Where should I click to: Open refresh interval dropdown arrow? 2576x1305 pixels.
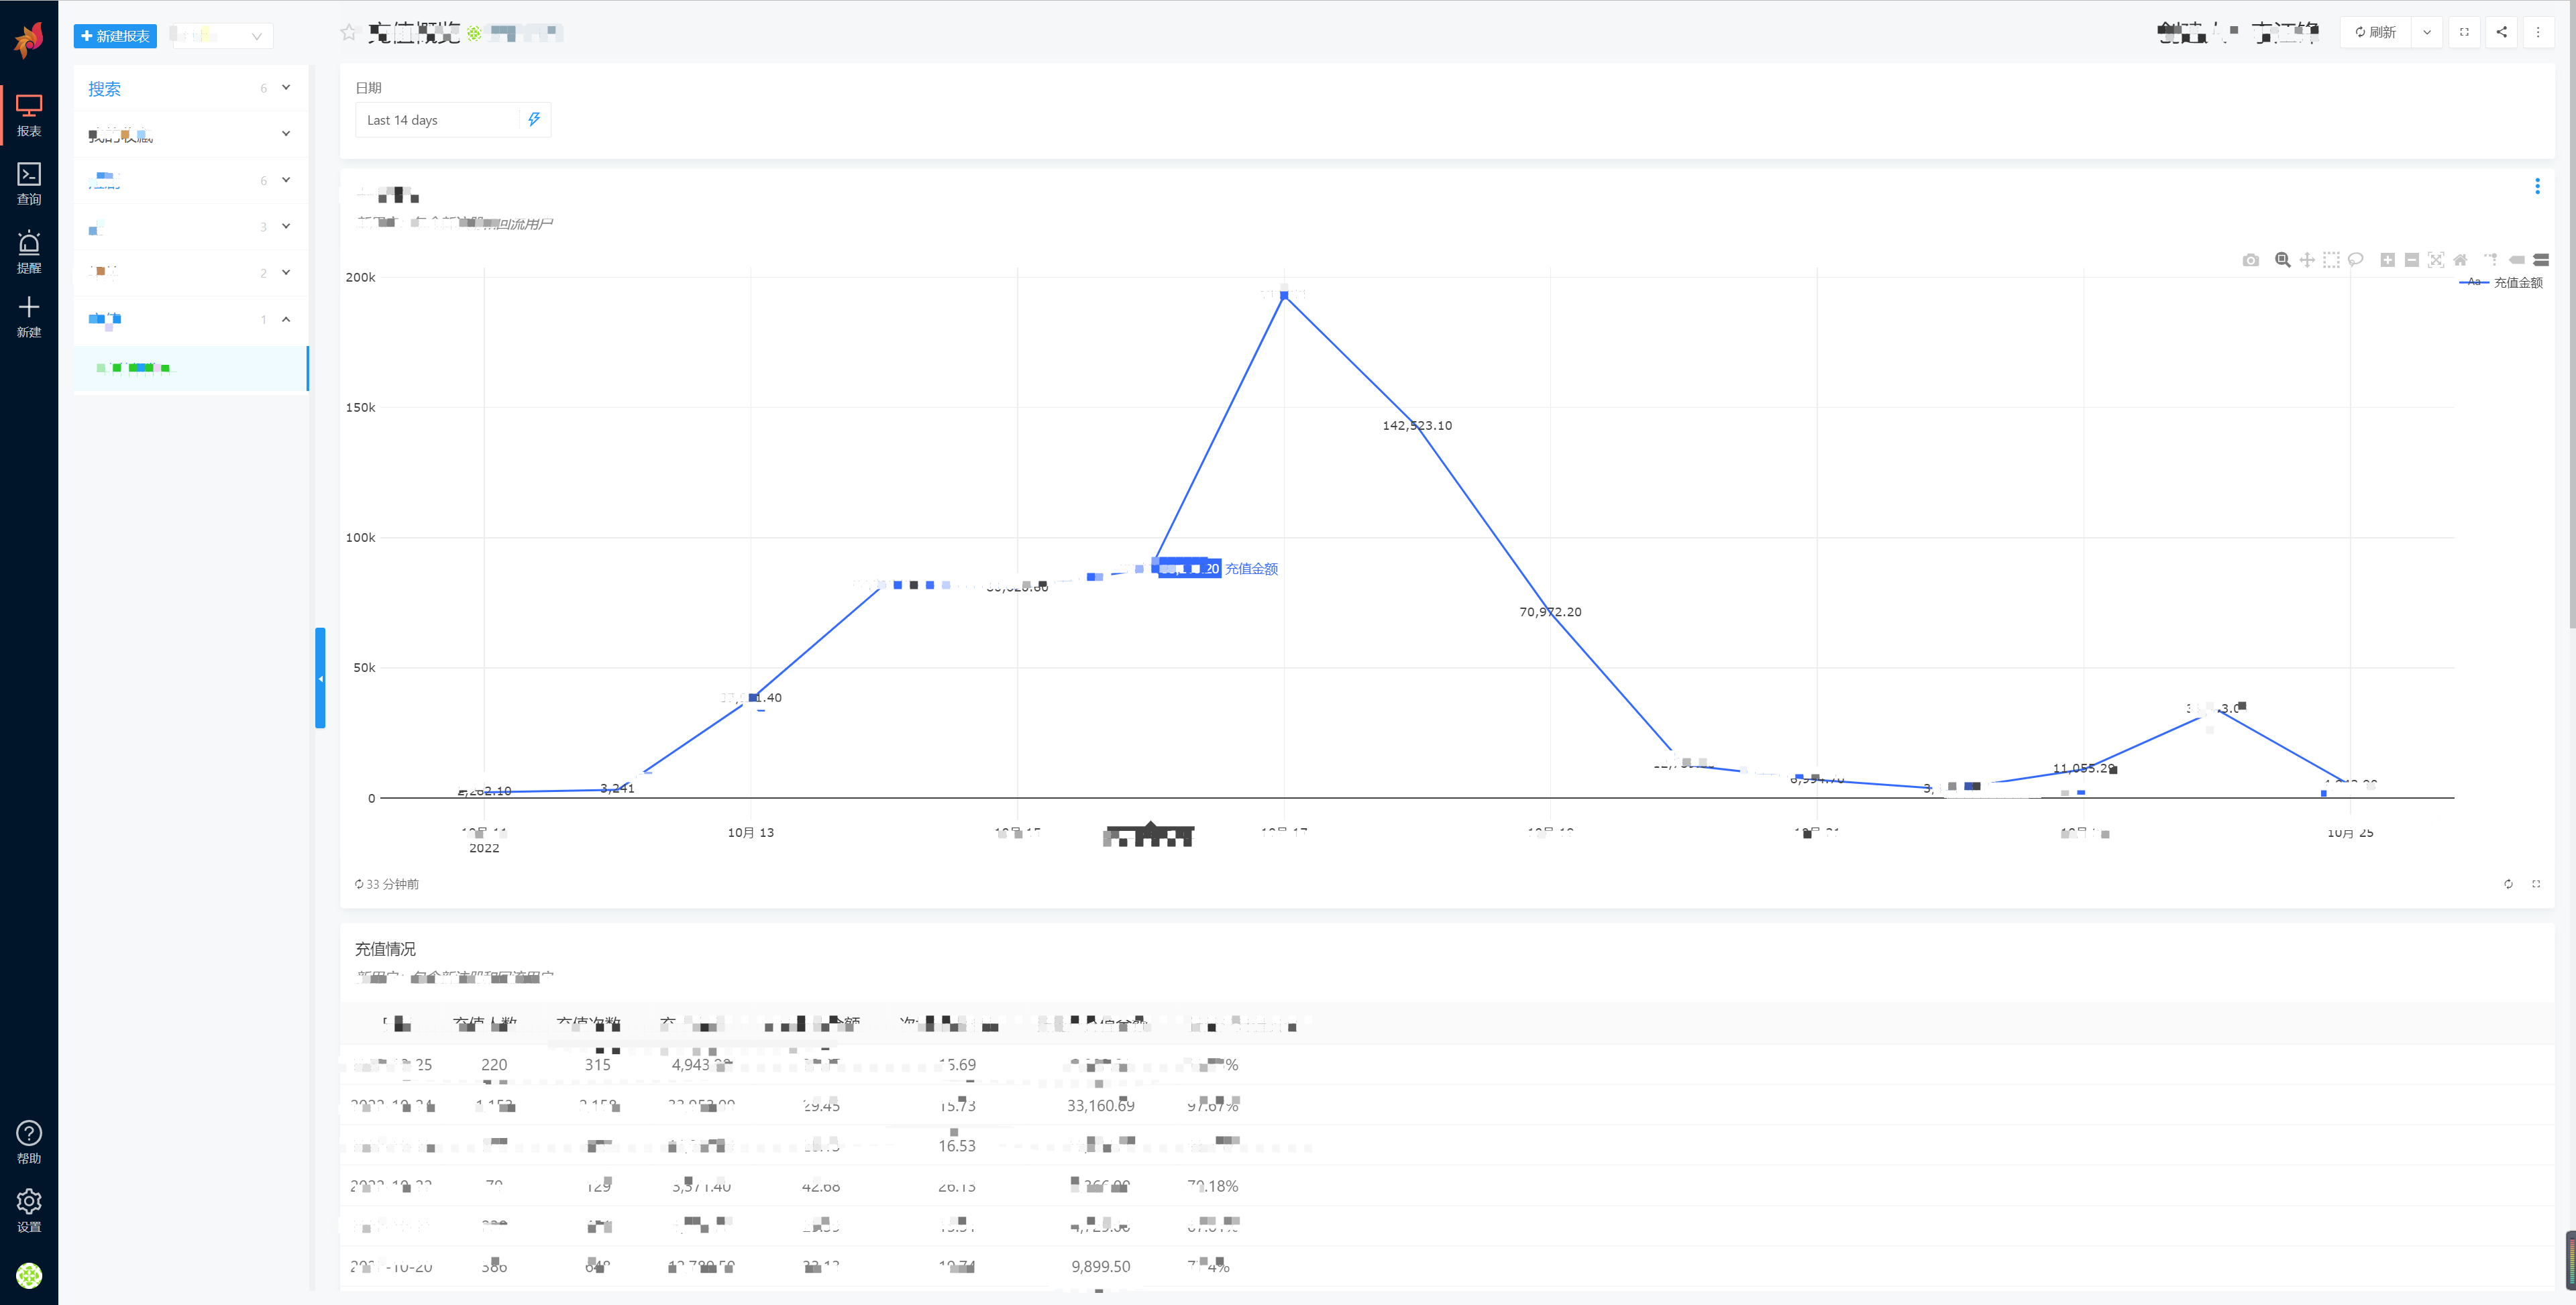click(x=2427, y=32)
